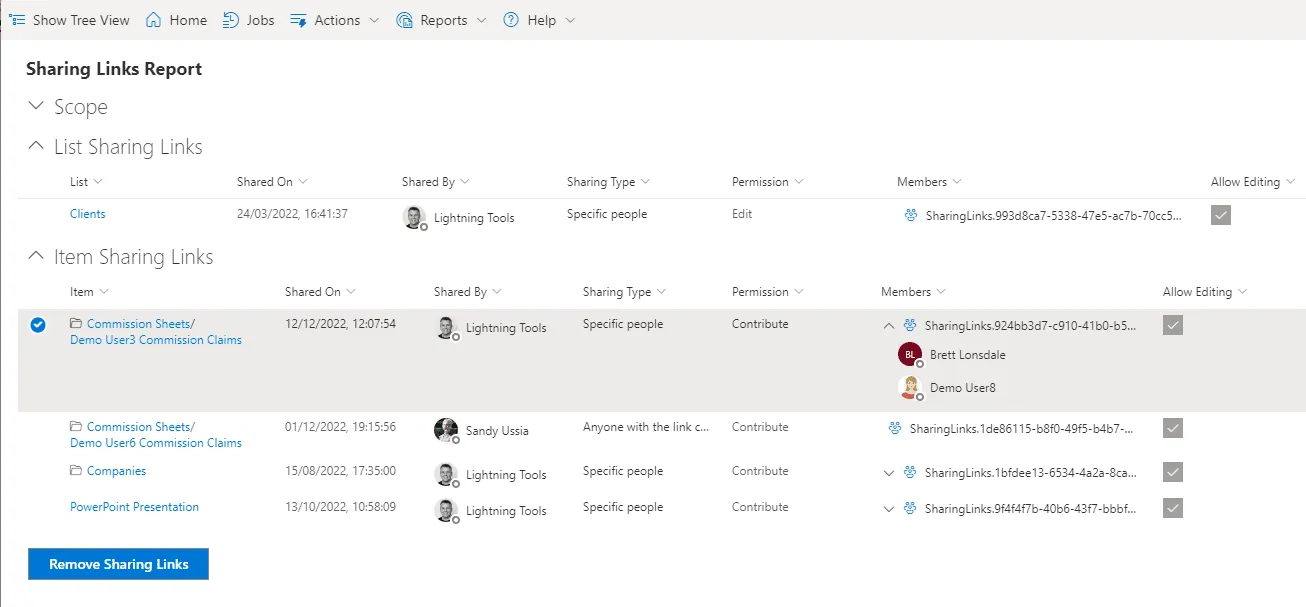Expand members for PowerPoint Presentation sharing link

coord(889,508)
